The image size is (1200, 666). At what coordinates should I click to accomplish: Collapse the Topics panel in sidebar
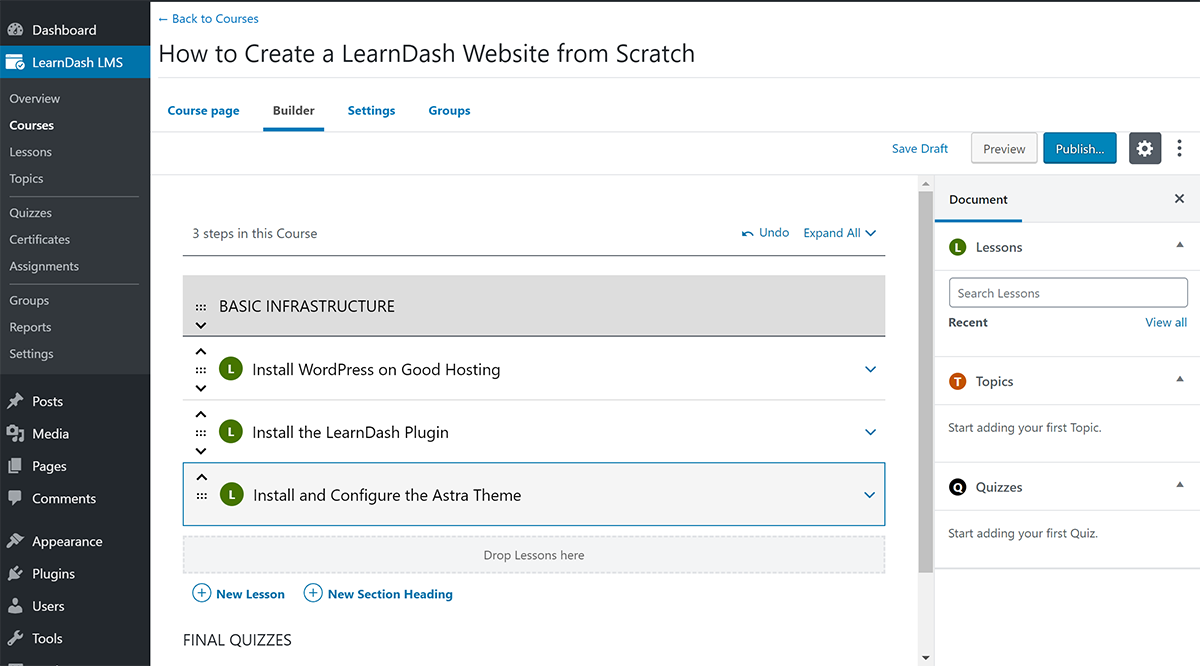pos(1180,380)
